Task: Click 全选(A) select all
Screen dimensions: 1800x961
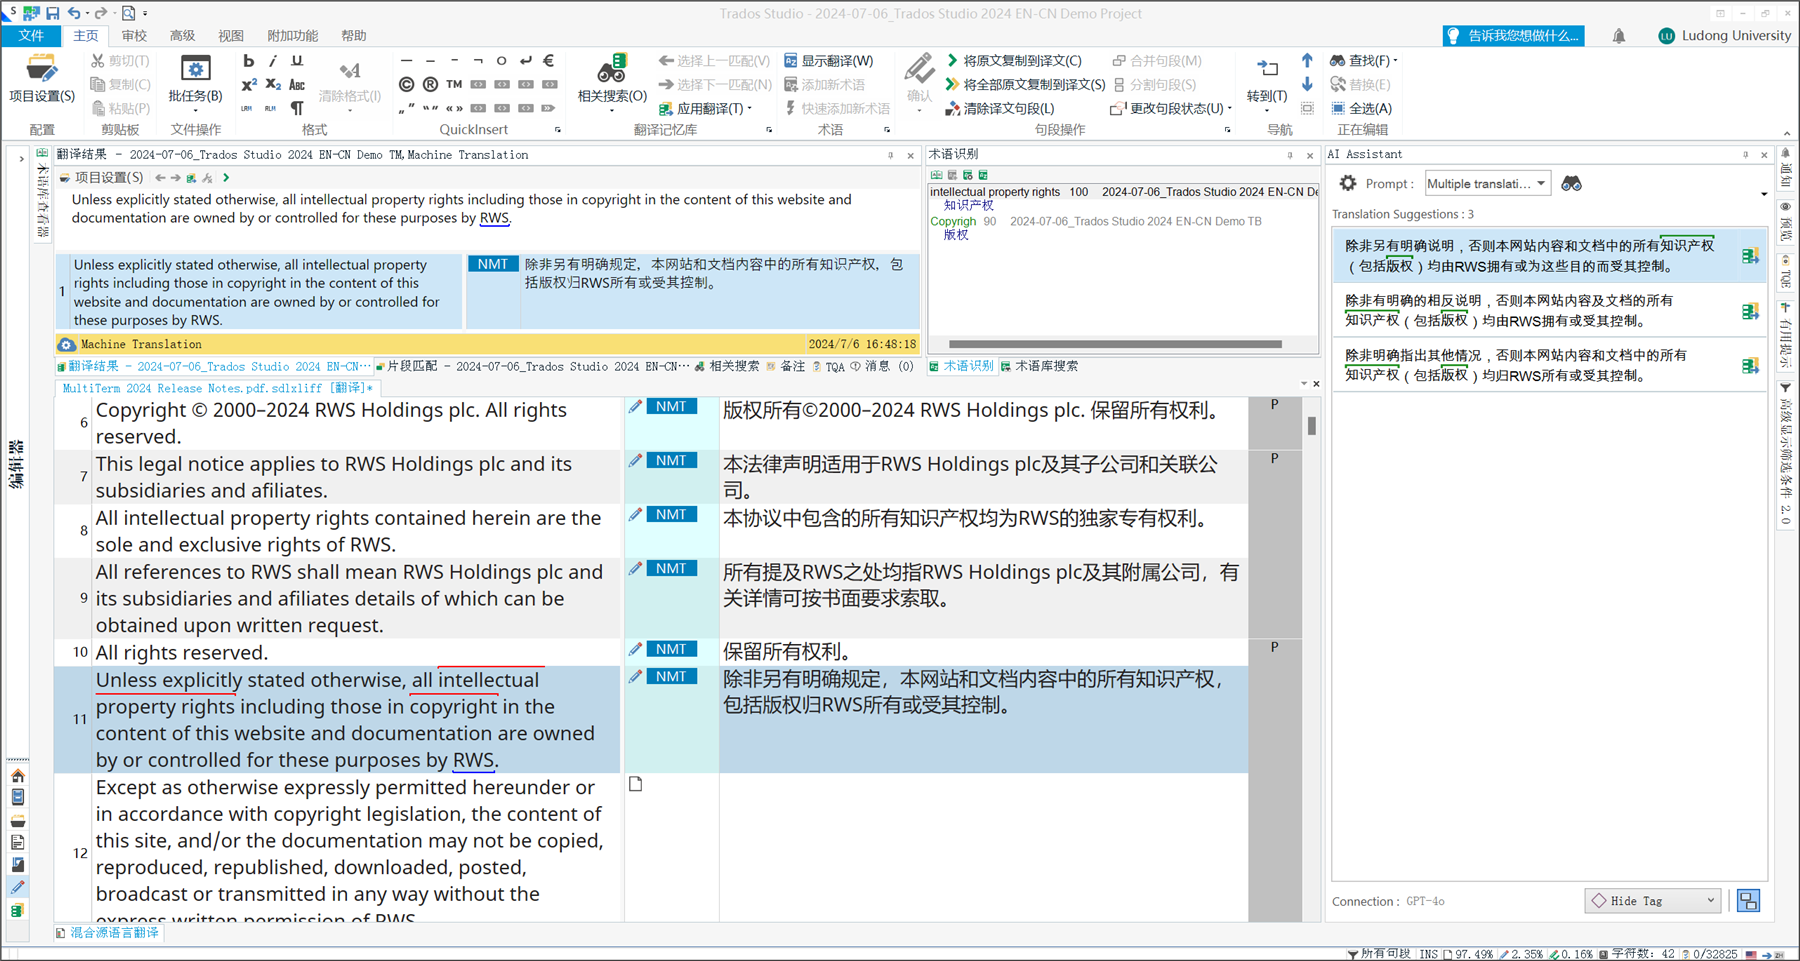Action: click(1361, 108)
